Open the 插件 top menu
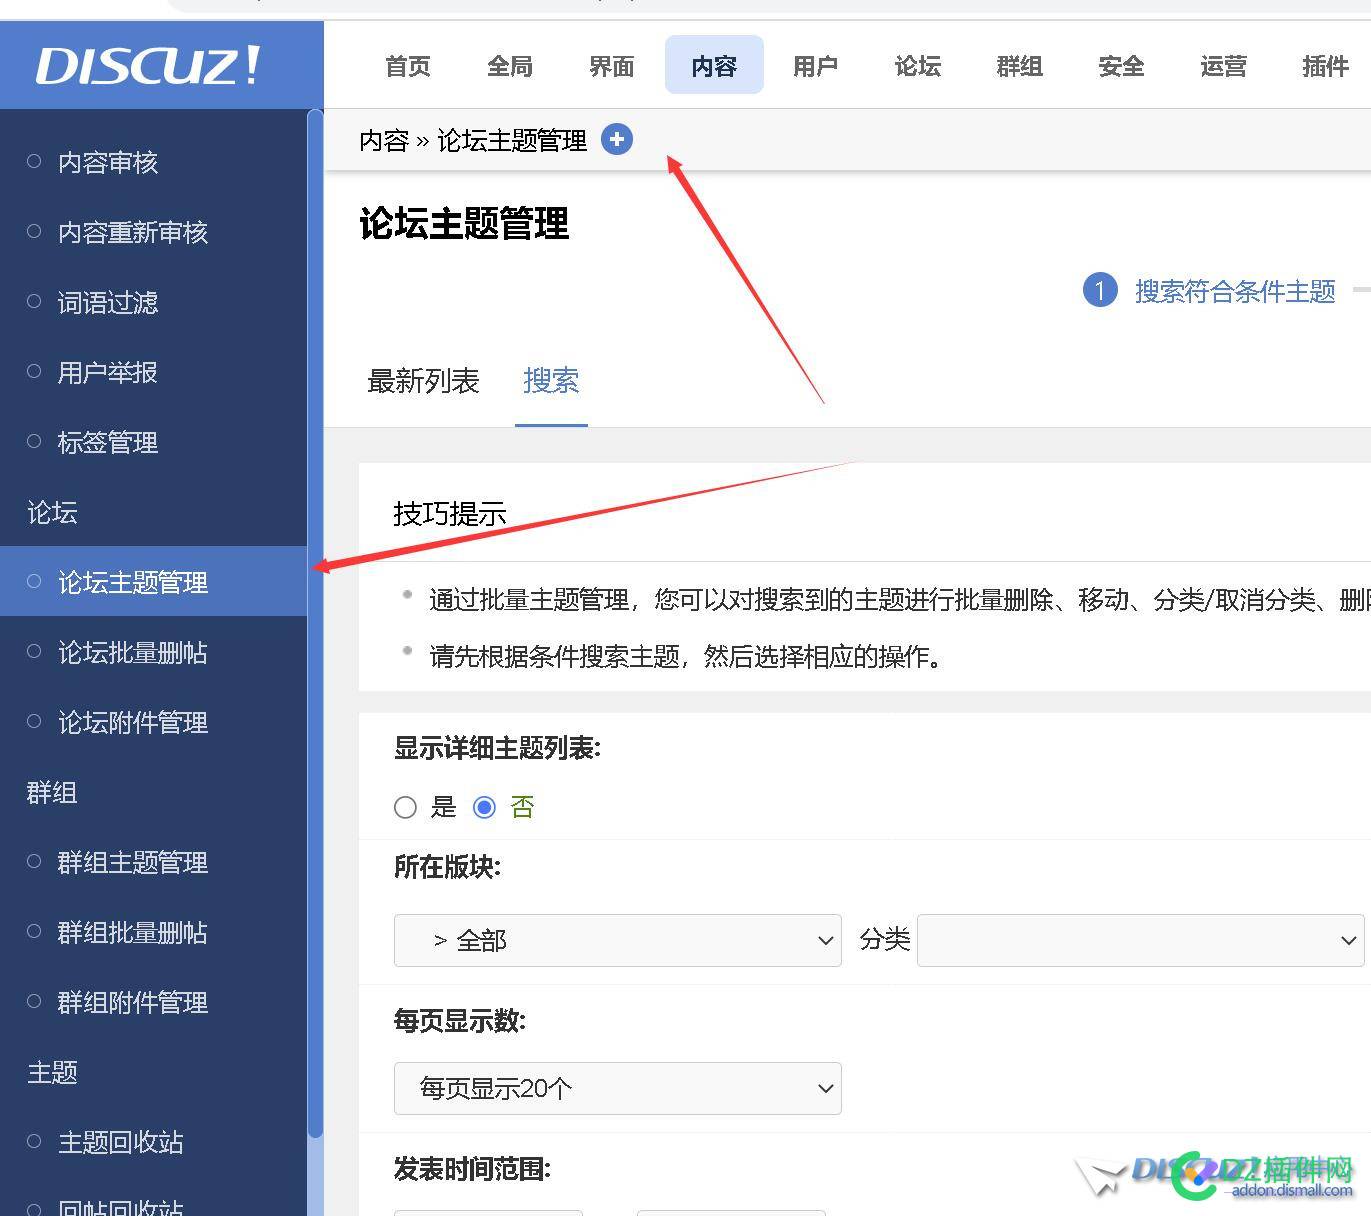Image resolution: width=1371 pixels, height=1216 pixels. (1326, 66)
